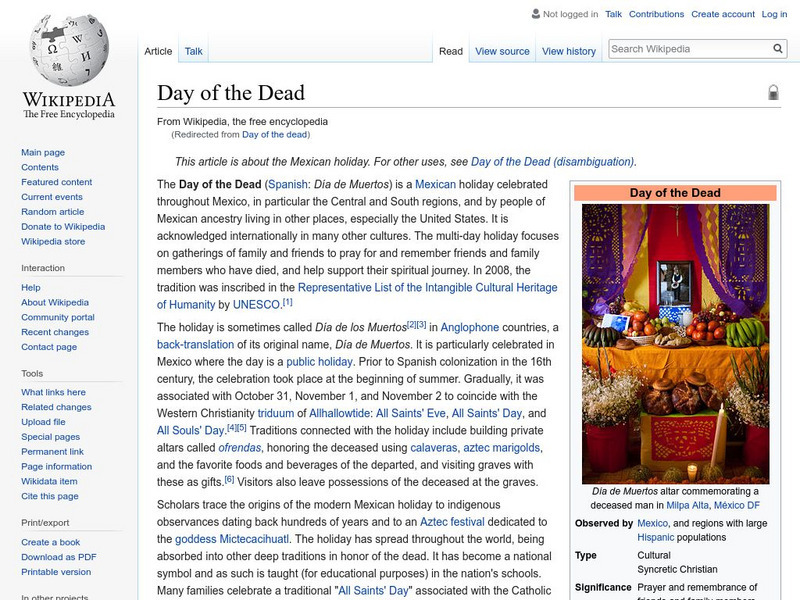
Task: Open the back-translation link
Action: 195,344
